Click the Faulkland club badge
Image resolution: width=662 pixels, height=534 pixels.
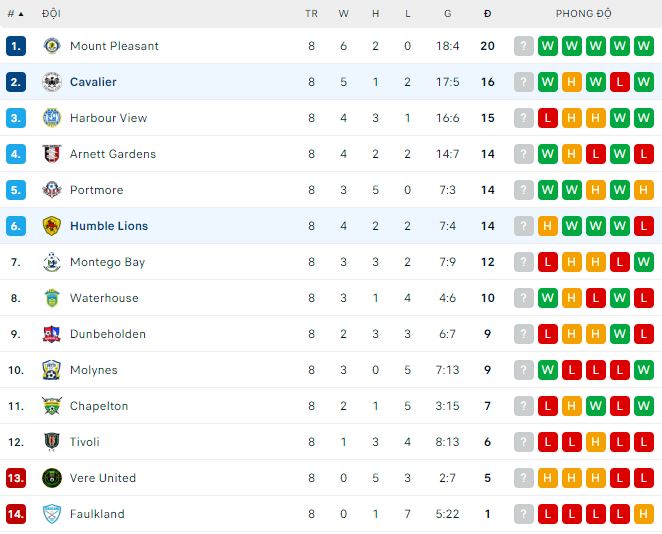click(52, 514)
